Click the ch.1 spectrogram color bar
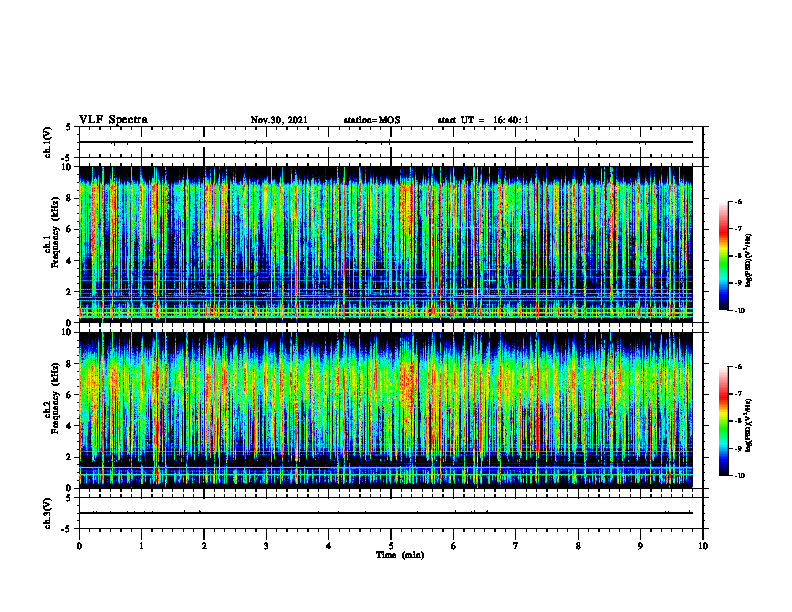Screen dimensions: 792x612 click(723, 256)
